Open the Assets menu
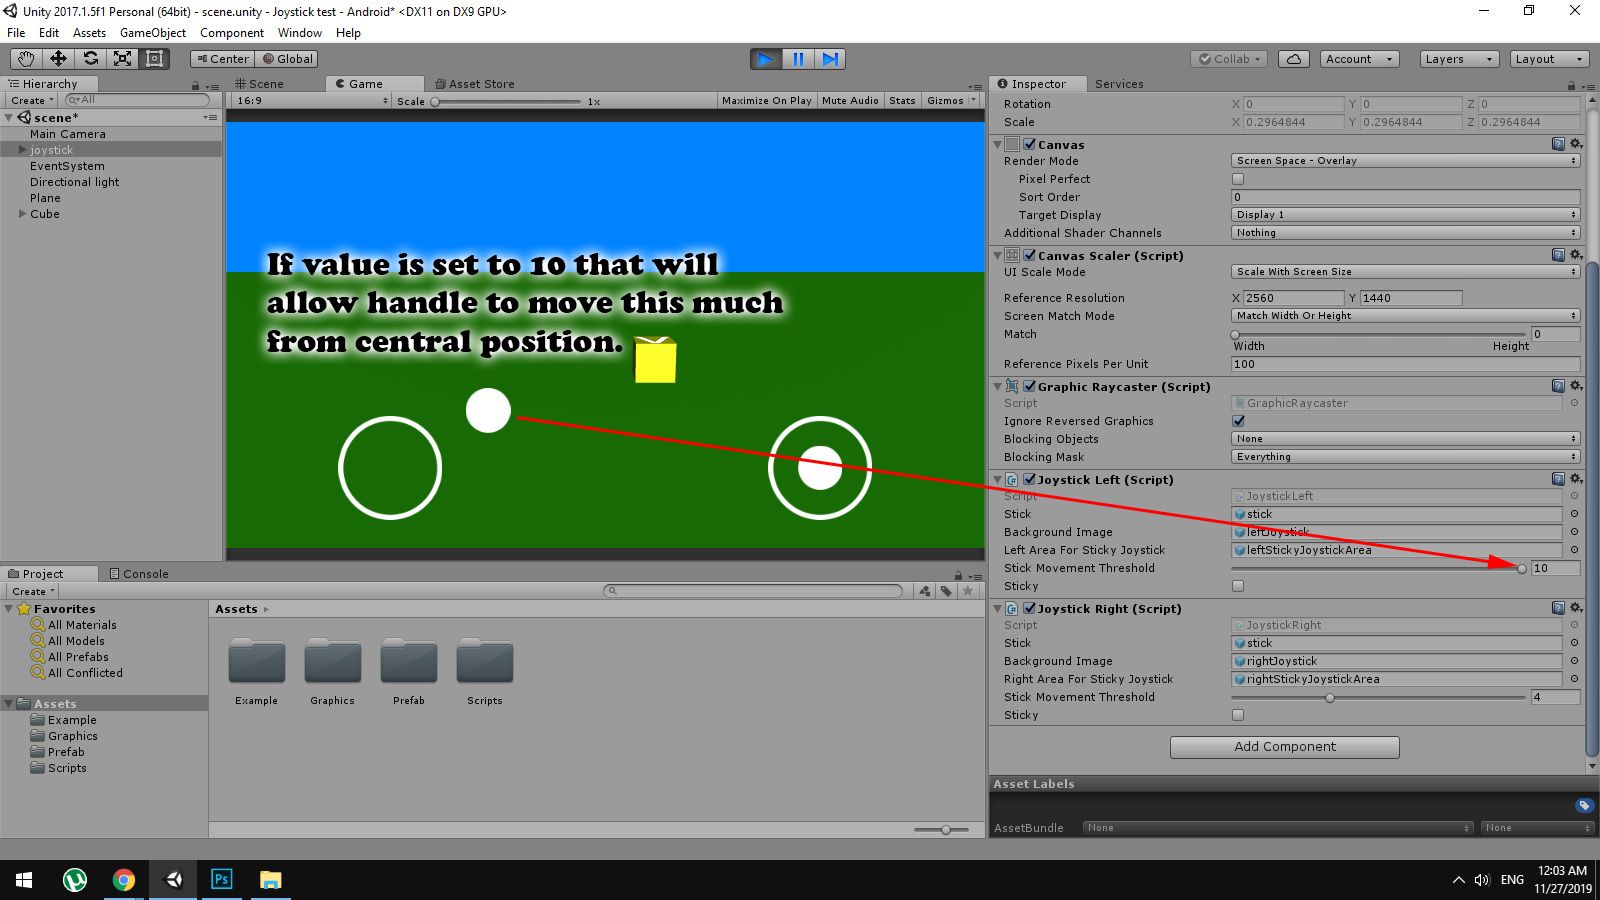Screen dimensions: 1600x900 click(x=89, y=33)
